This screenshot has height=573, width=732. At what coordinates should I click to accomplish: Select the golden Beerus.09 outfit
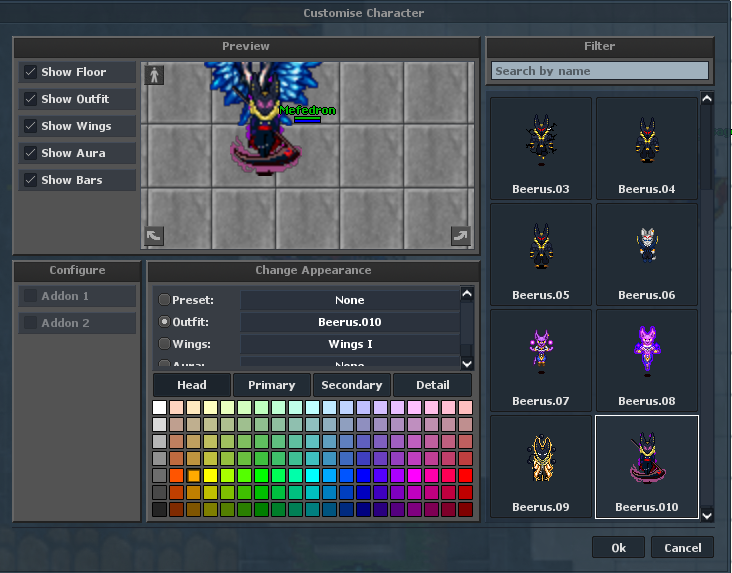point(541,467)
